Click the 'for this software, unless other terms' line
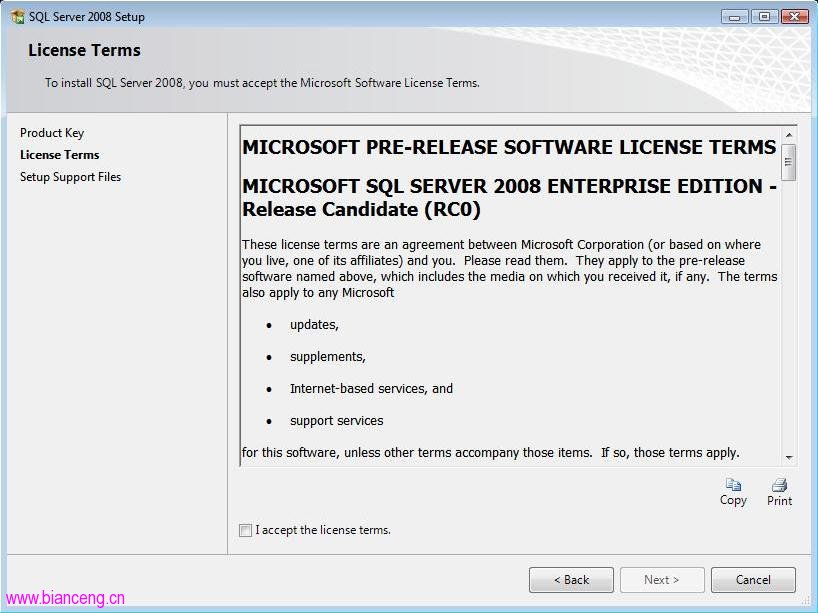Image resolution: width=818 pixels, height=613 pixels. point(490,452)
